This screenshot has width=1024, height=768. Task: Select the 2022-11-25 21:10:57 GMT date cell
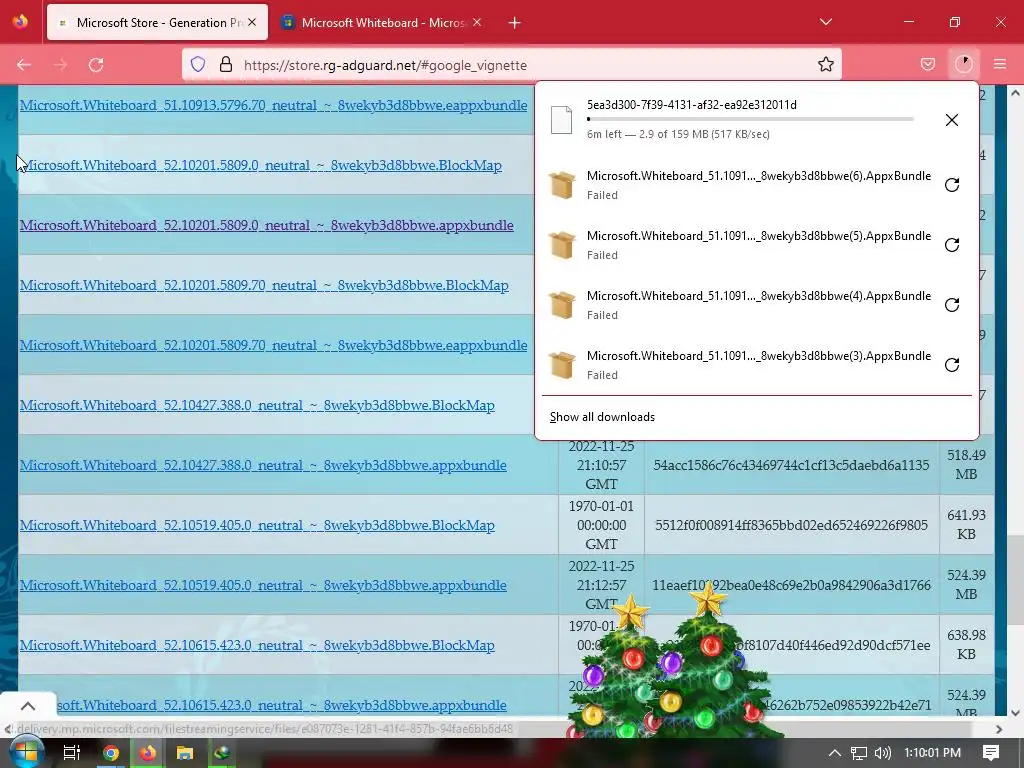coord(601,465)
